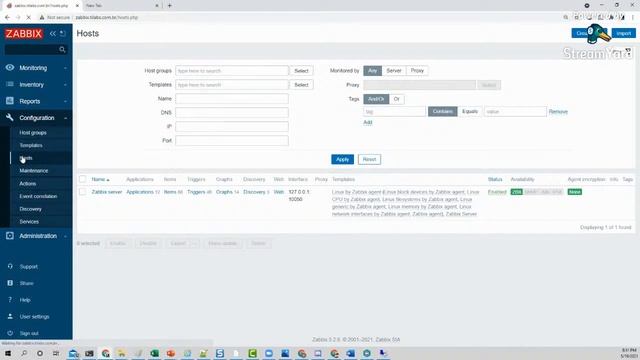Image resolution: width=640 pixels, height=360 pixels.
Task: Click the Name filter input field
Action: (232, 98)
